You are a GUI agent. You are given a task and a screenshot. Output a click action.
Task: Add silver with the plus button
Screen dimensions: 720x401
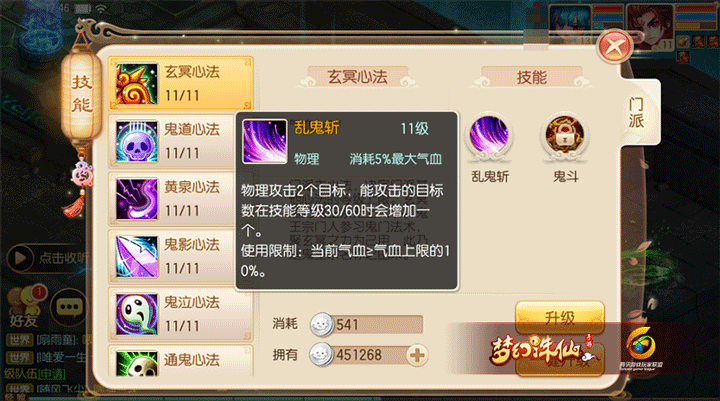pos(417,355)
